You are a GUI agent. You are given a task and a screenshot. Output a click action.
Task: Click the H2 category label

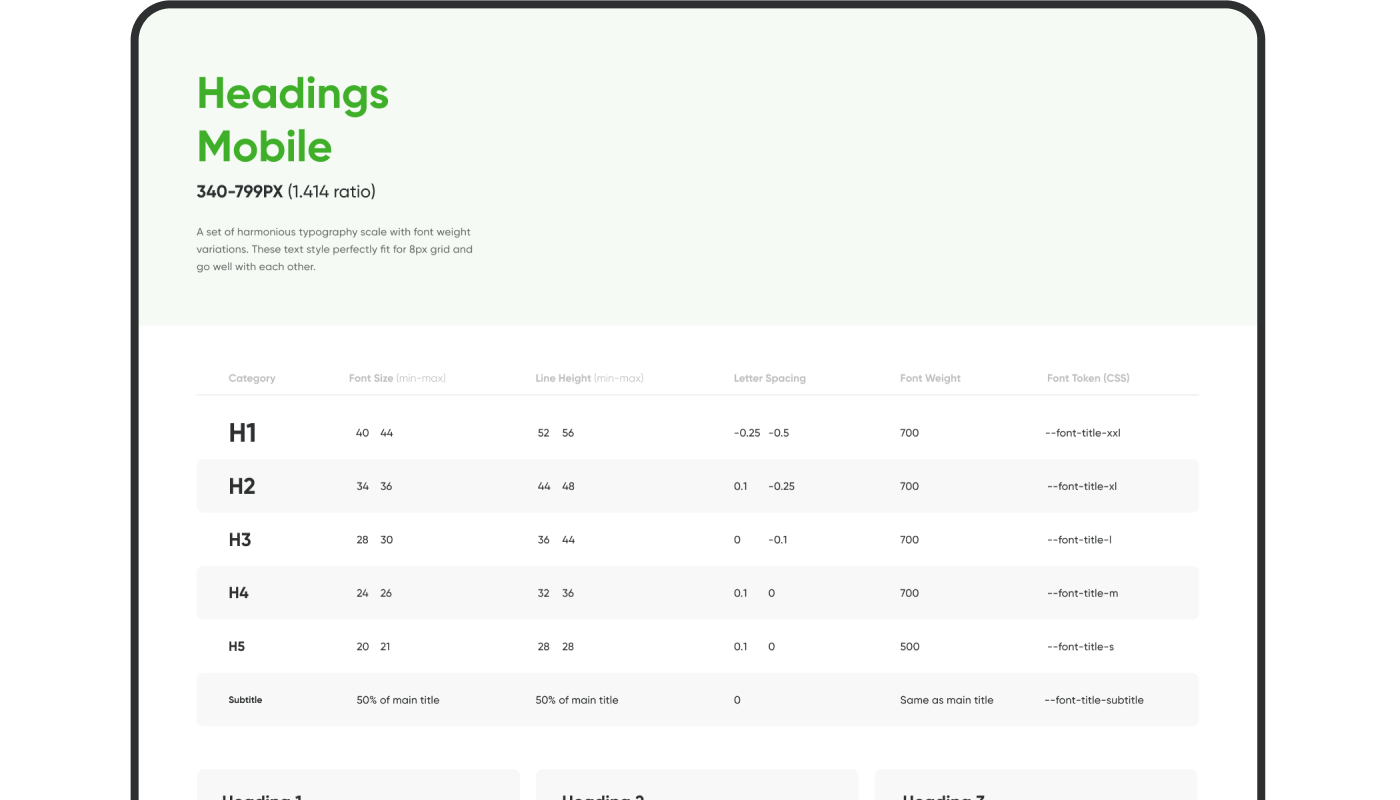242,486
